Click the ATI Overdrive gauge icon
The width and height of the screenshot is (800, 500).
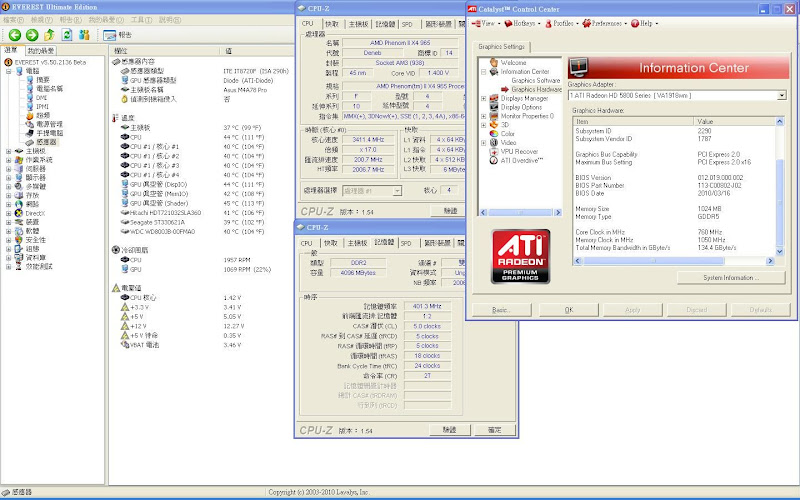tap(494, 160)
